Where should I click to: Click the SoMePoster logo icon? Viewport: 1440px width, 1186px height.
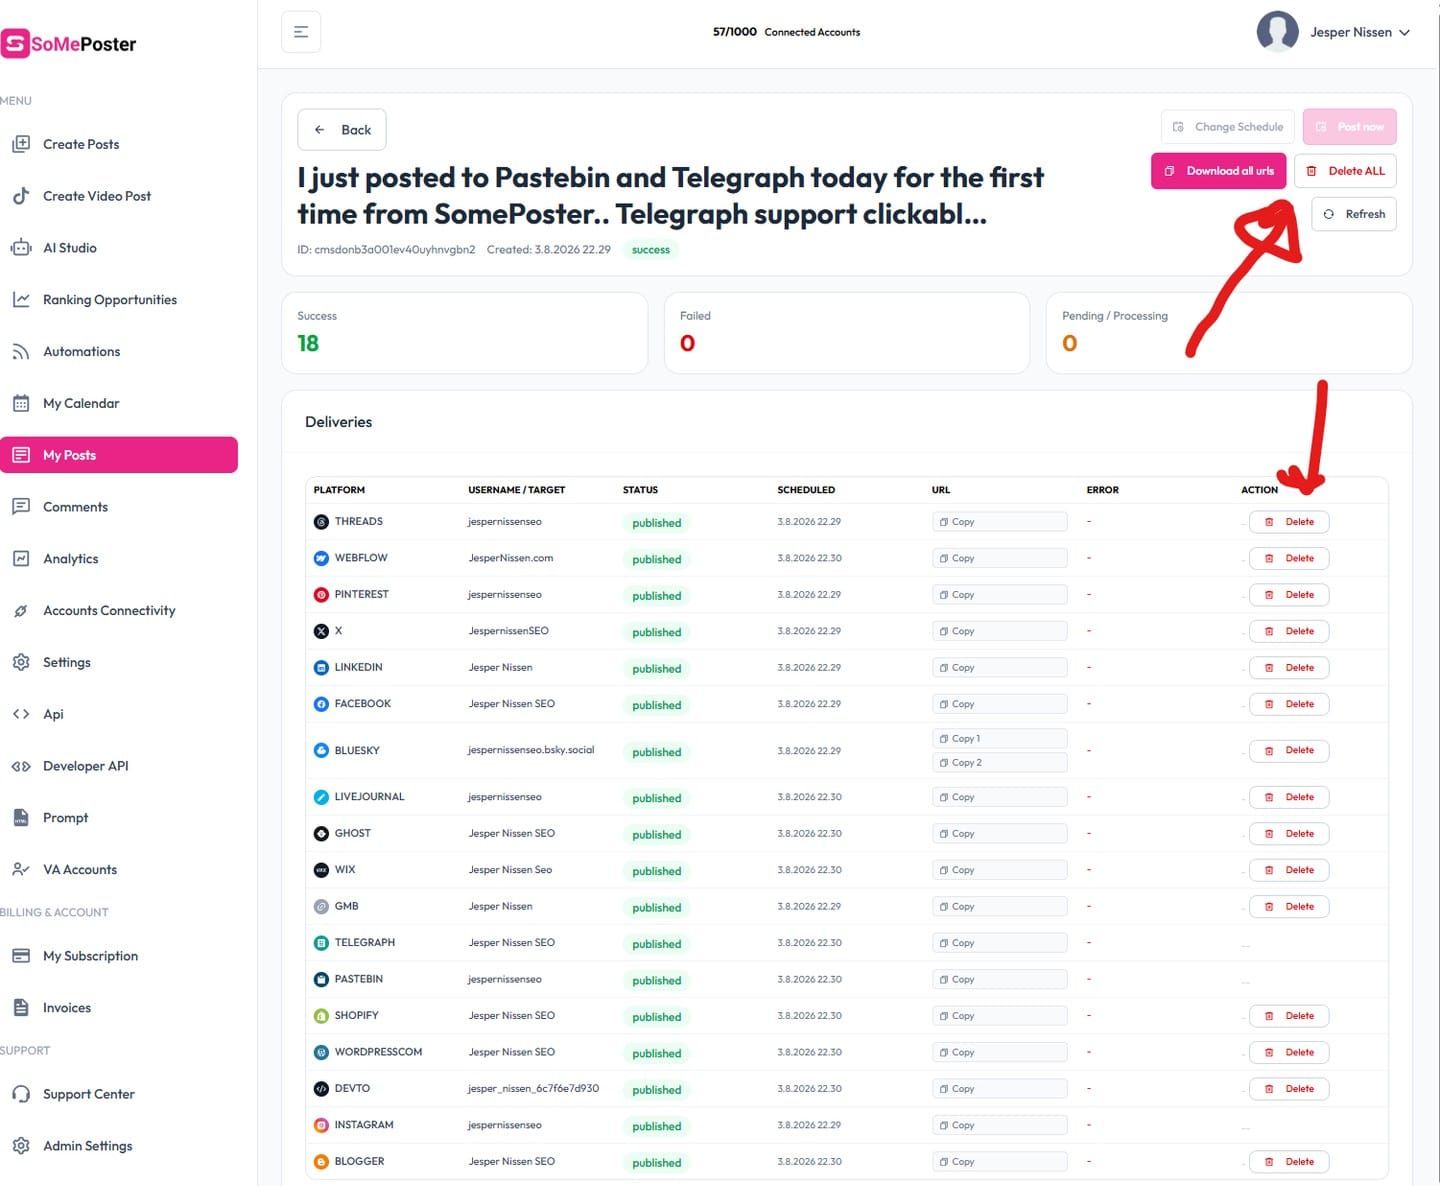click(x=14, y=43)
